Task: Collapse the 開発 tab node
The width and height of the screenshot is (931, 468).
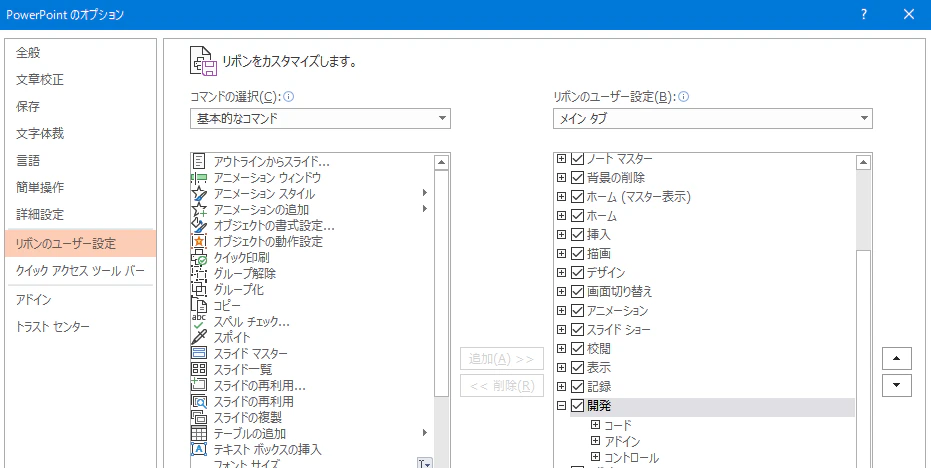Action: 561,406
